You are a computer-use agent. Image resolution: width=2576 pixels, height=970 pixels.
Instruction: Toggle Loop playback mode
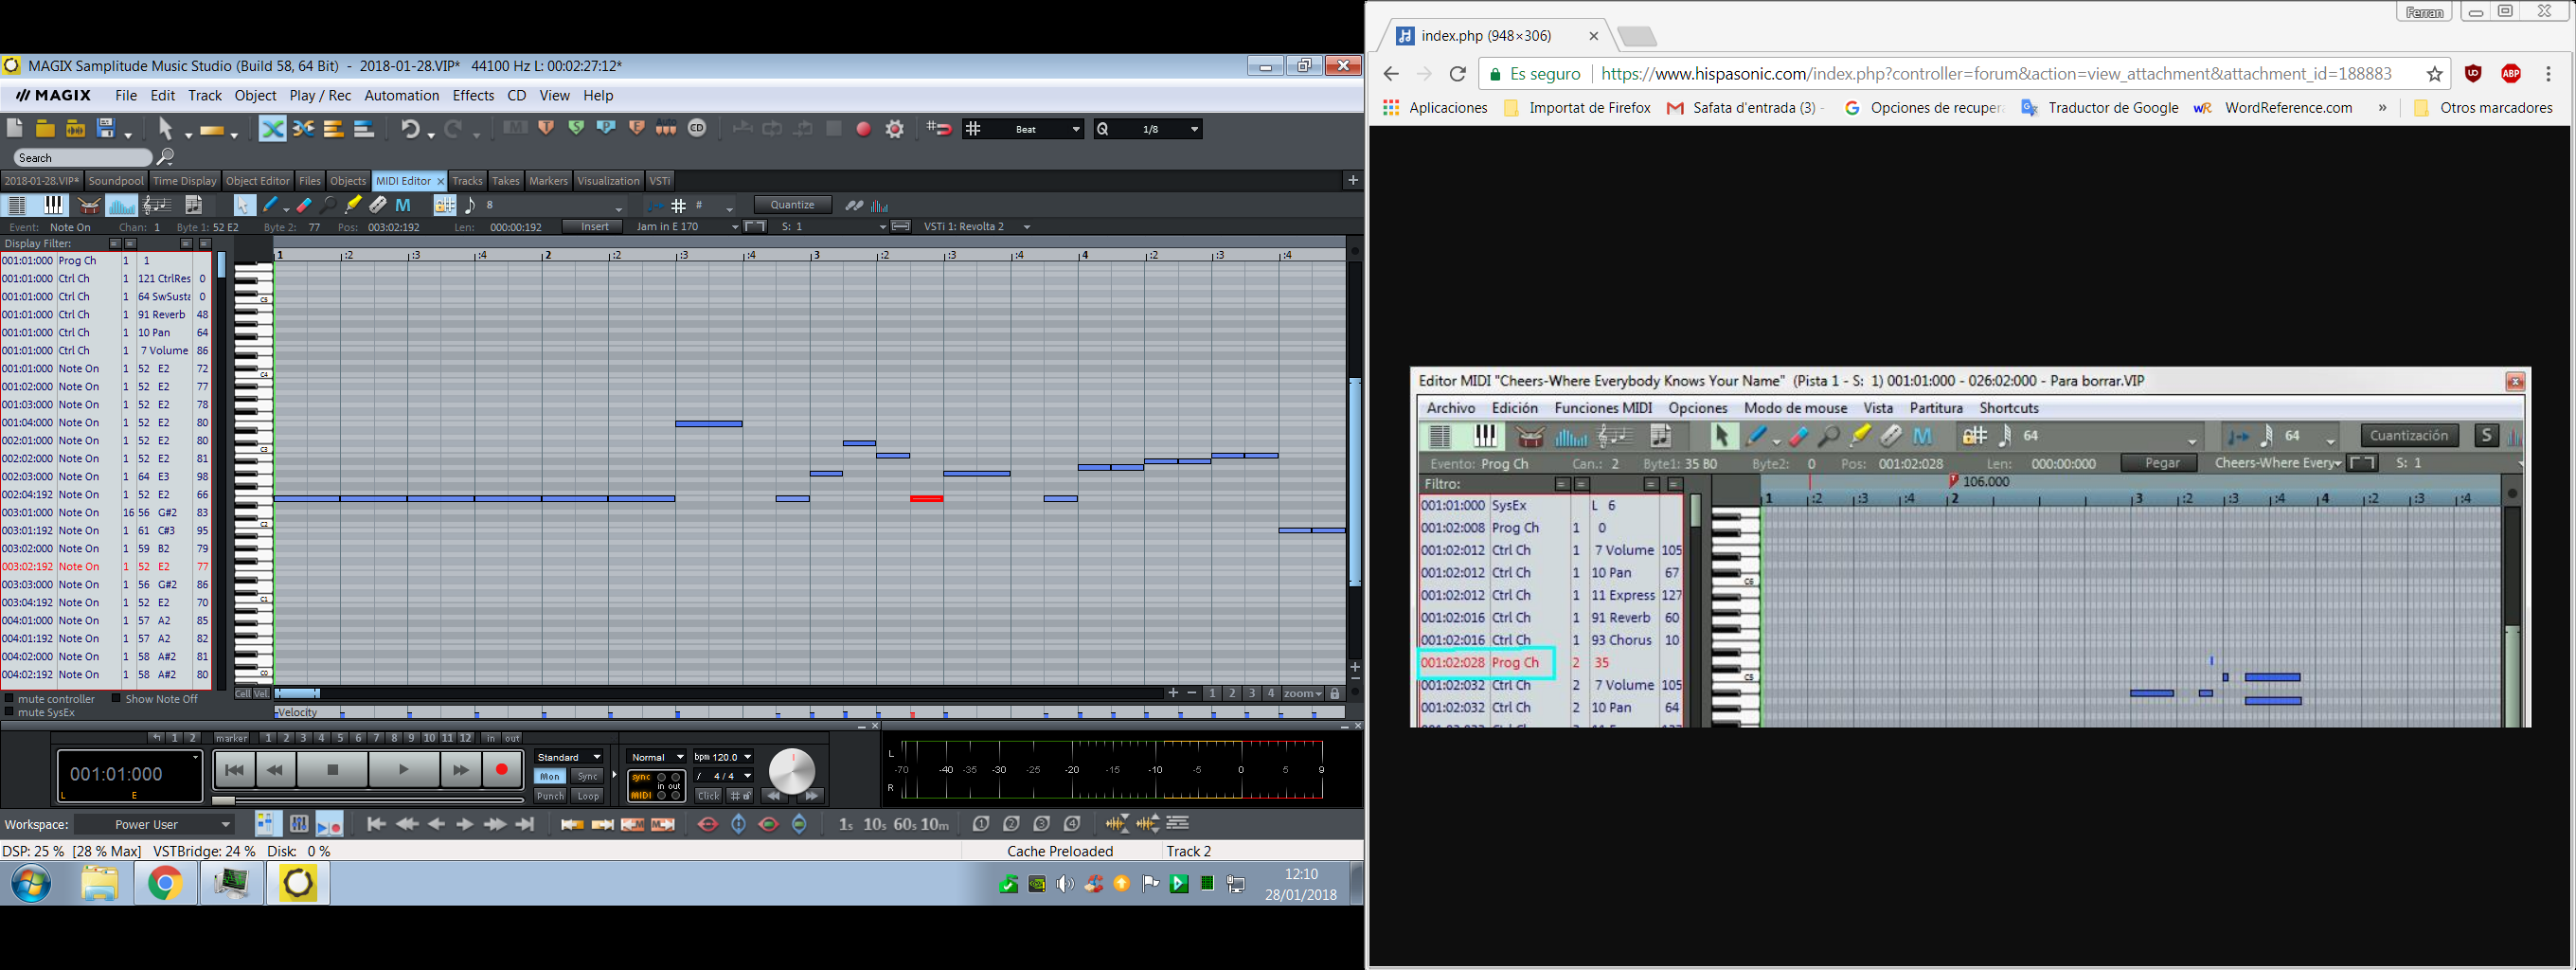click(x=588, y=796)
